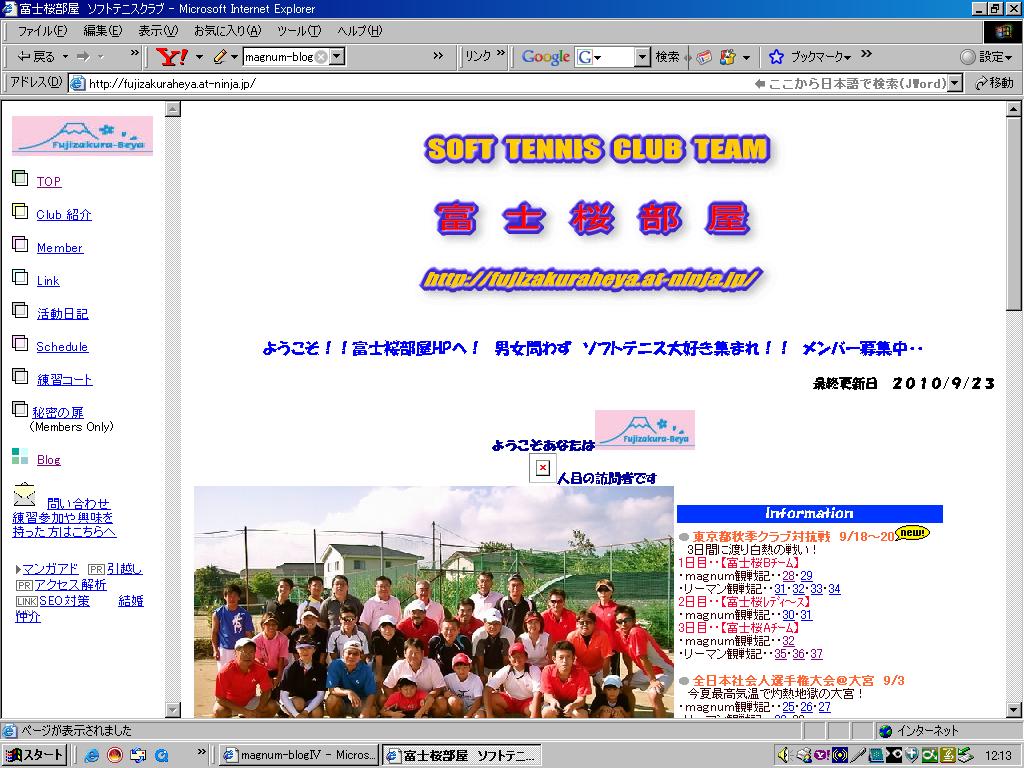The height and width of the screenshot is (768, 1024).
Task: Open the 練習コート link
Action: click(65, 379)
